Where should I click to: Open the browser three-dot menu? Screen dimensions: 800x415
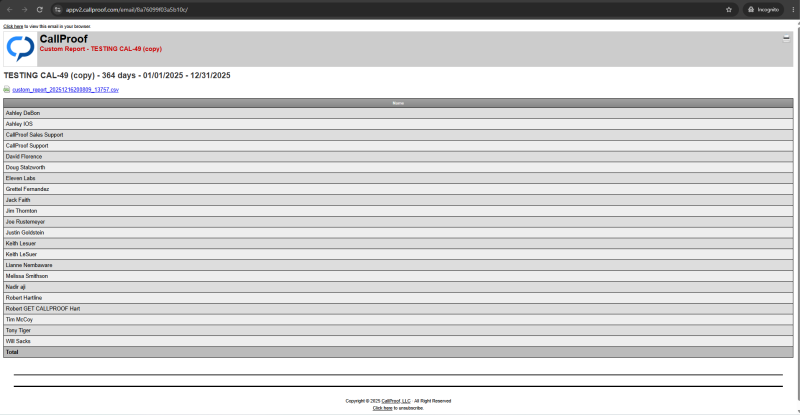(793, 10)
